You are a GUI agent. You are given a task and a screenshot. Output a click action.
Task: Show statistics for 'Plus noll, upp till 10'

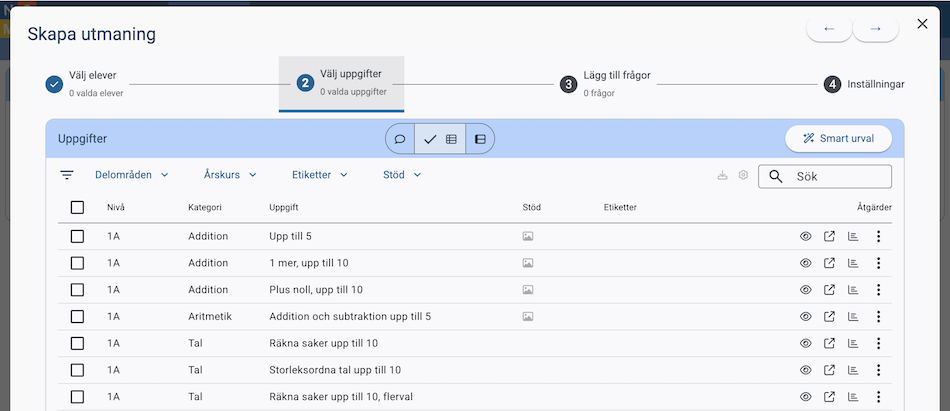(853, 290)
